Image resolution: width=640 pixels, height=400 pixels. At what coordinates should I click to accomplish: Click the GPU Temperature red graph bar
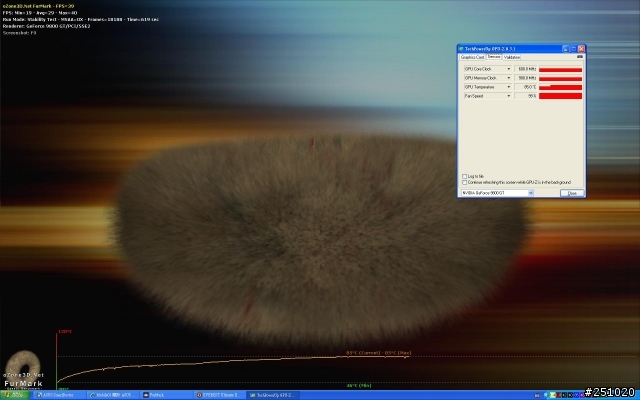click(x=560, y=87)
